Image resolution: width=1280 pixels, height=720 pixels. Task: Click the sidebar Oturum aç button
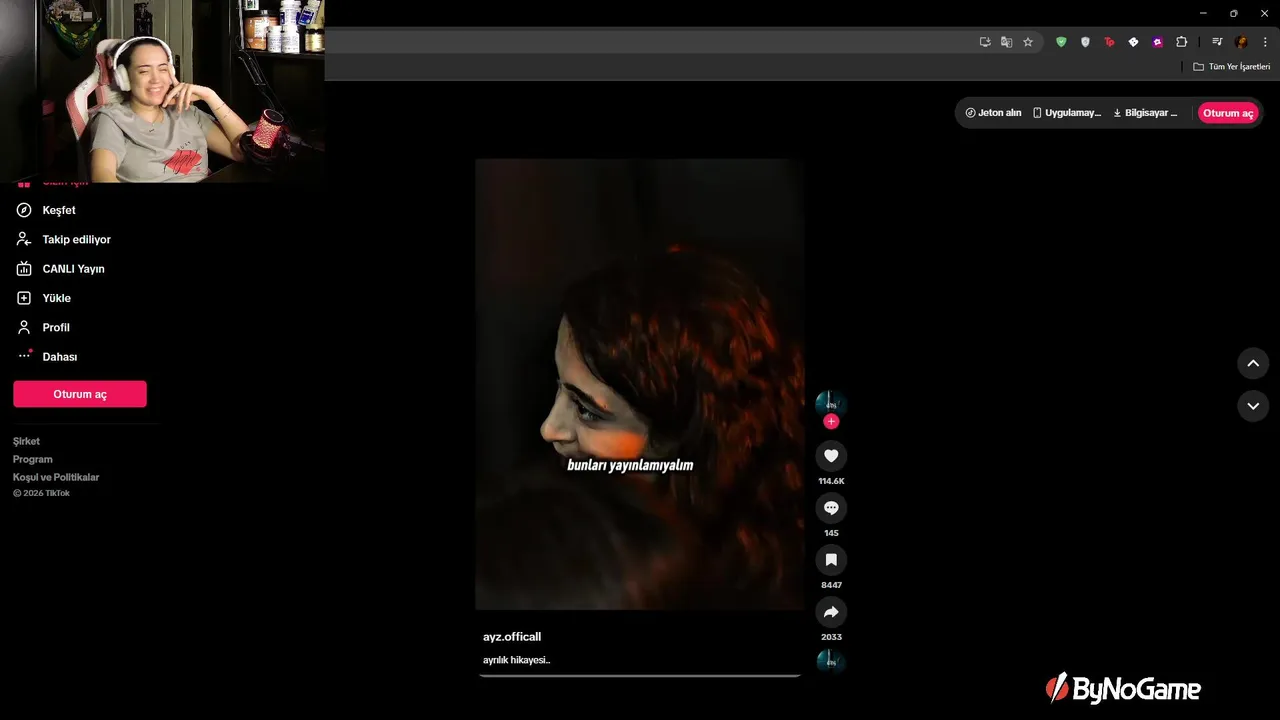(x=80, y=394)
